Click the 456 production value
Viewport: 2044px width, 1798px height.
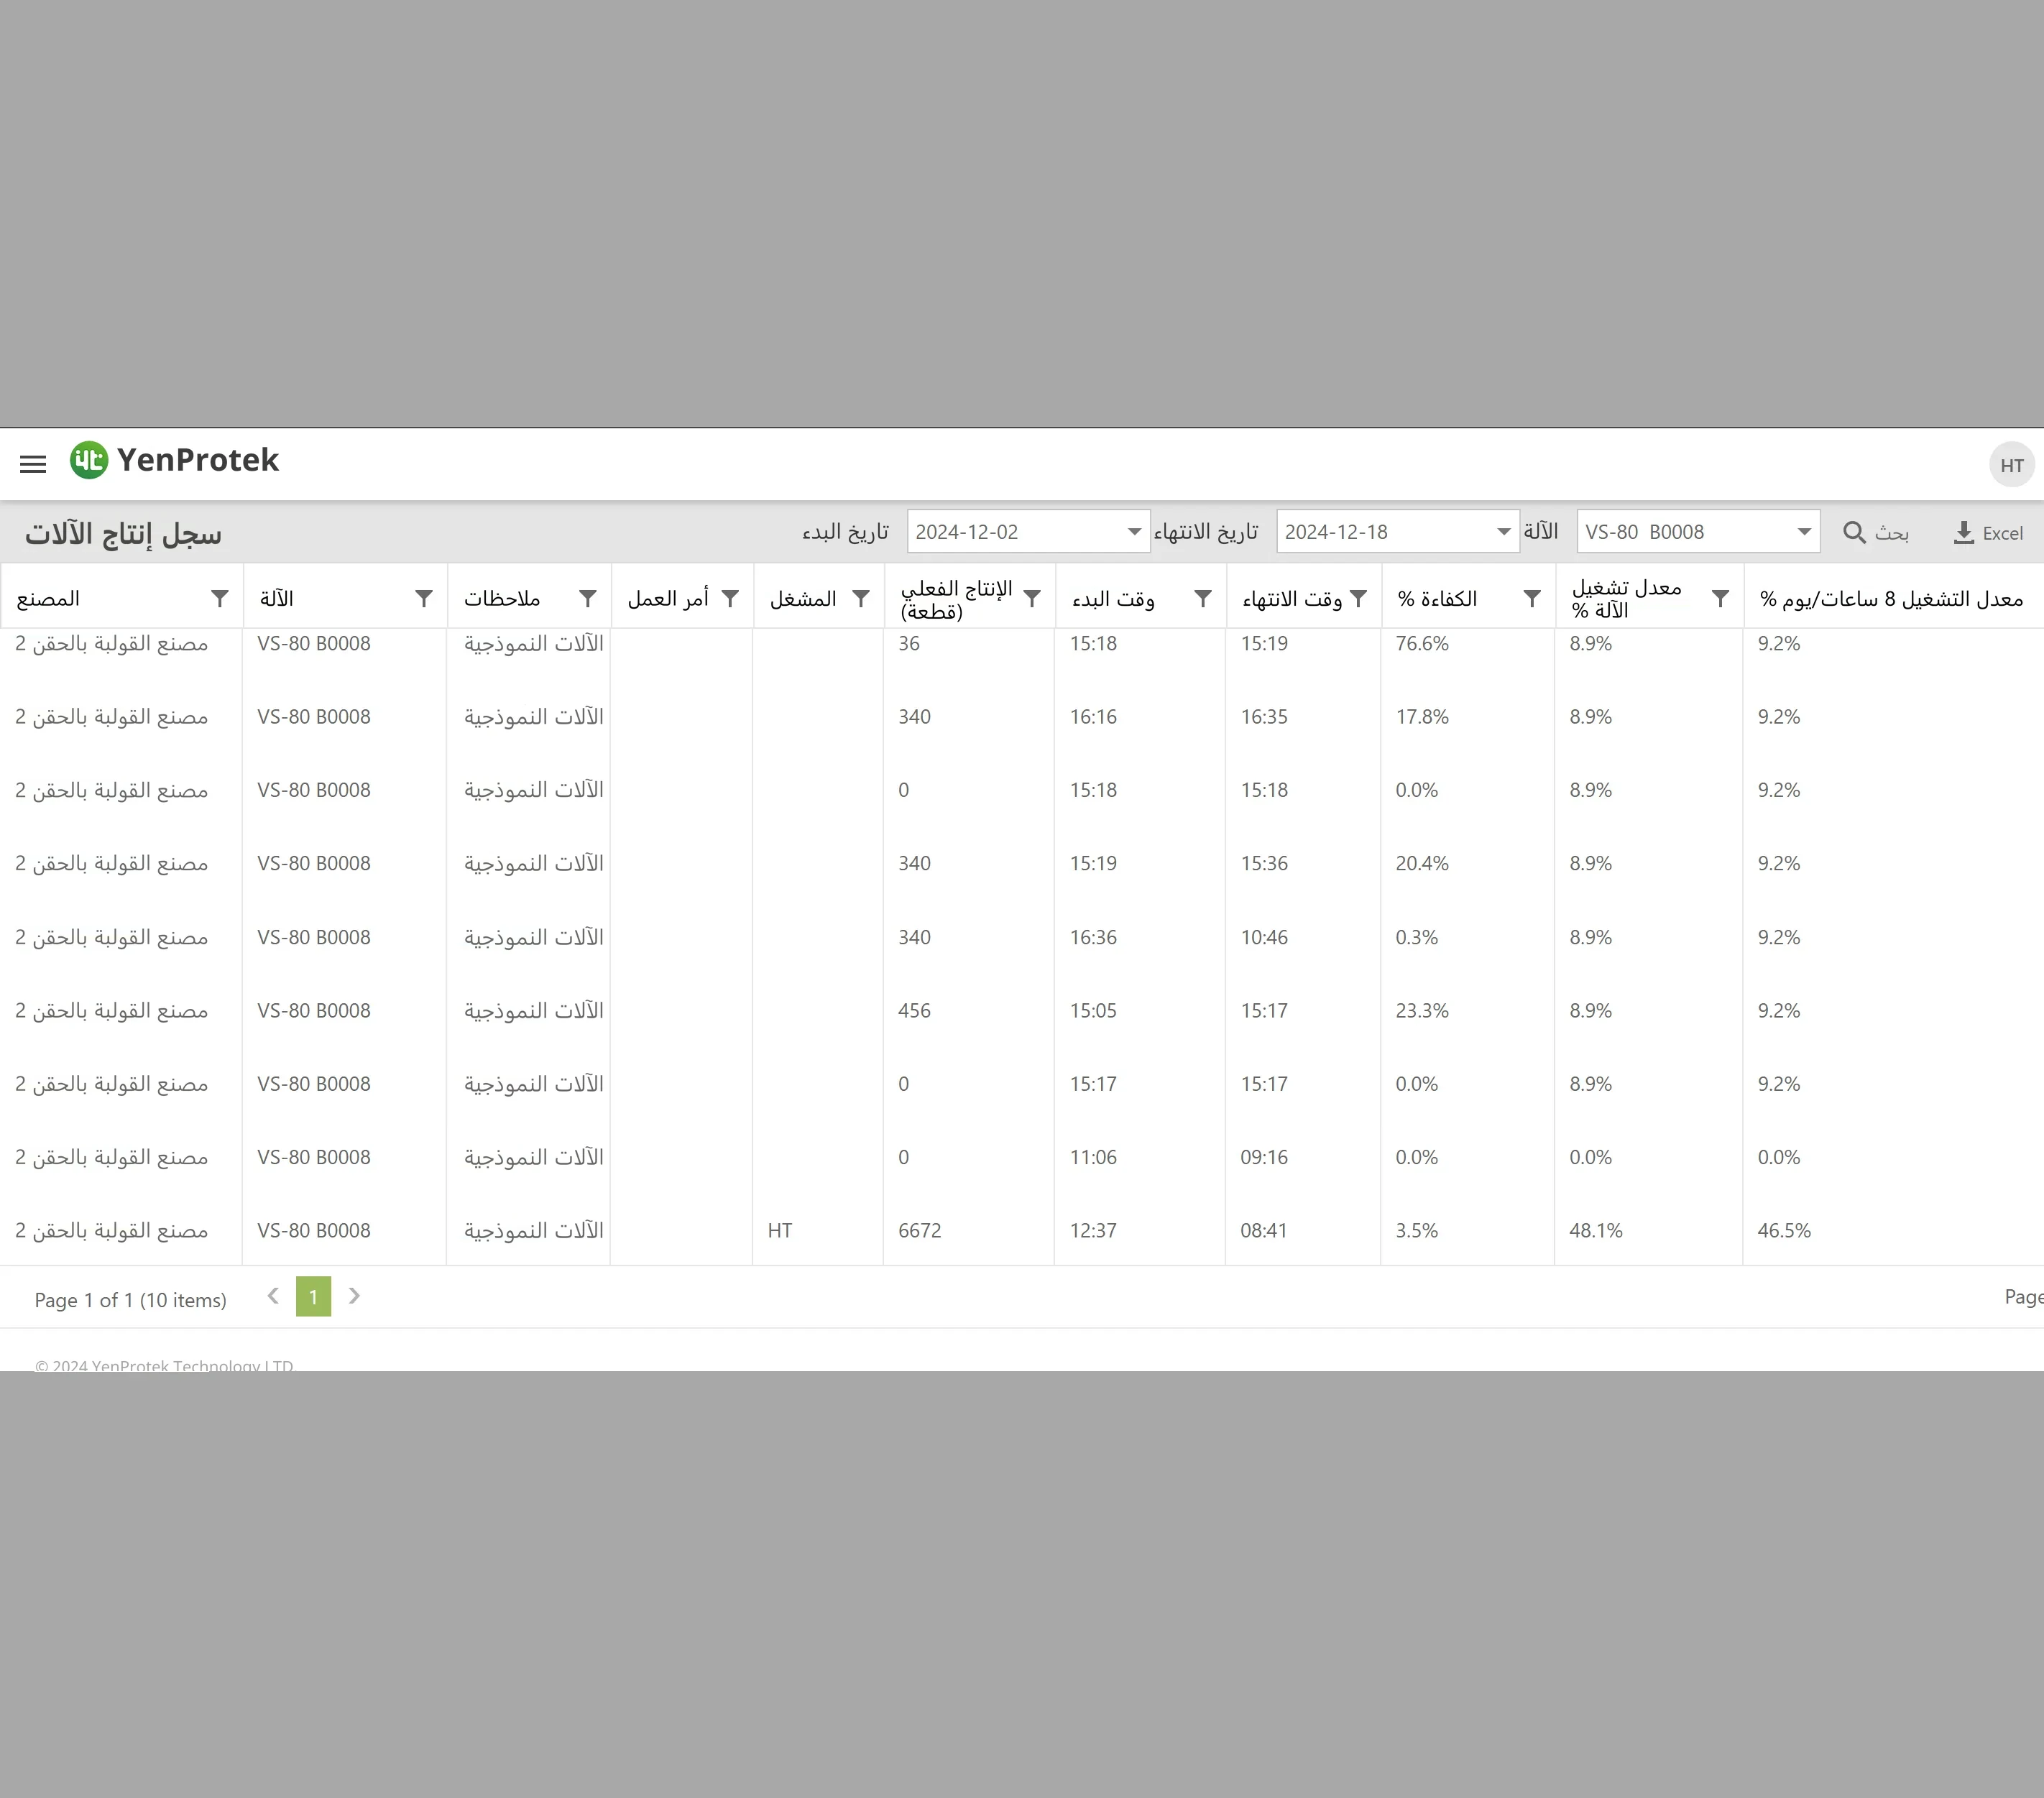pos(914,1010)
